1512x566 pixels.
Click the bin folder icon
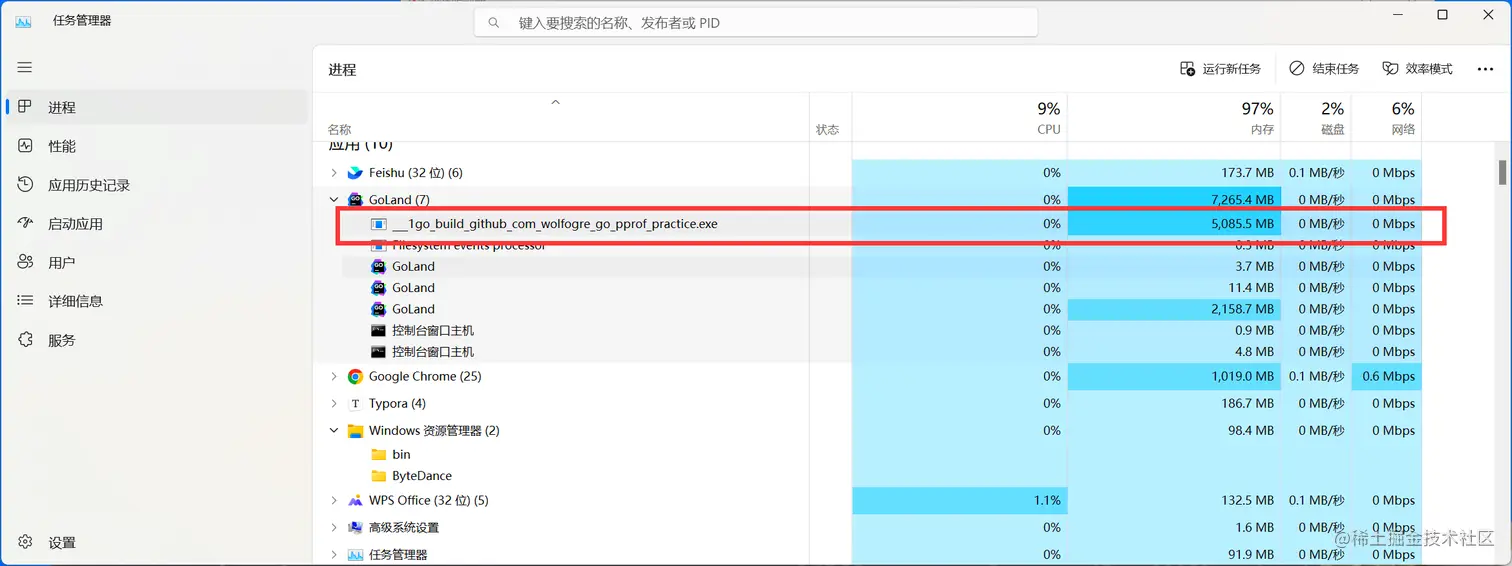(378, 454)
